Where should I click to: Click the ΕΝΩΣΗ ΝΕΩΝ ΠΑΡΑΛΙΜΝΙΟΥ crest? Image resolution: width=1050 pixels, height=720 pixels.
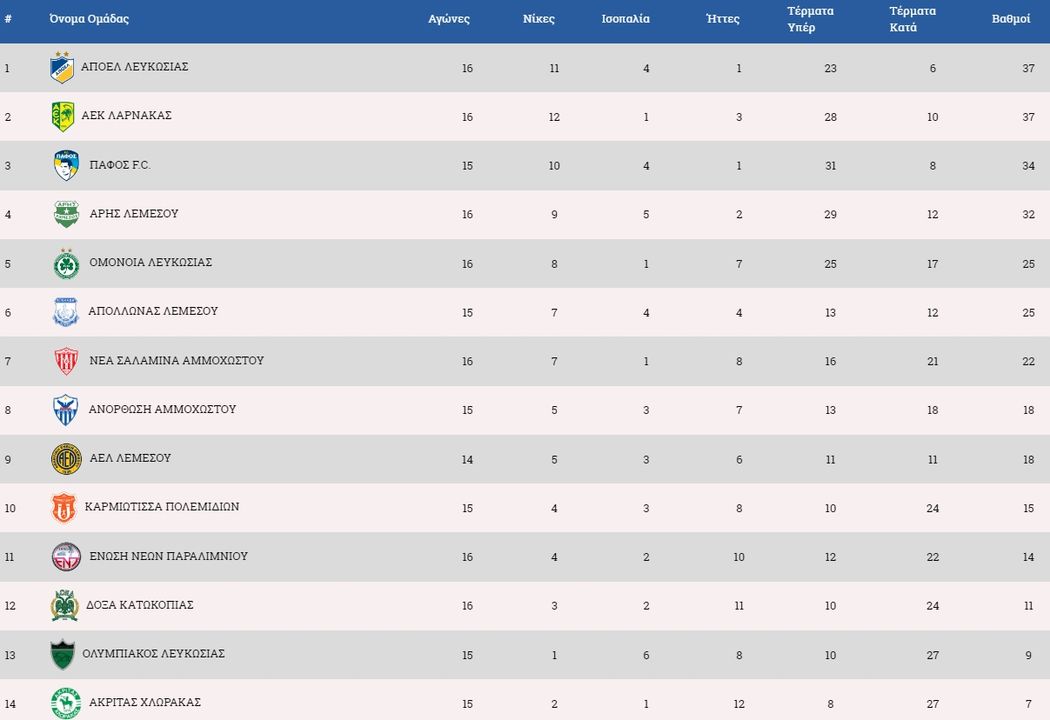tap(66, 557)
